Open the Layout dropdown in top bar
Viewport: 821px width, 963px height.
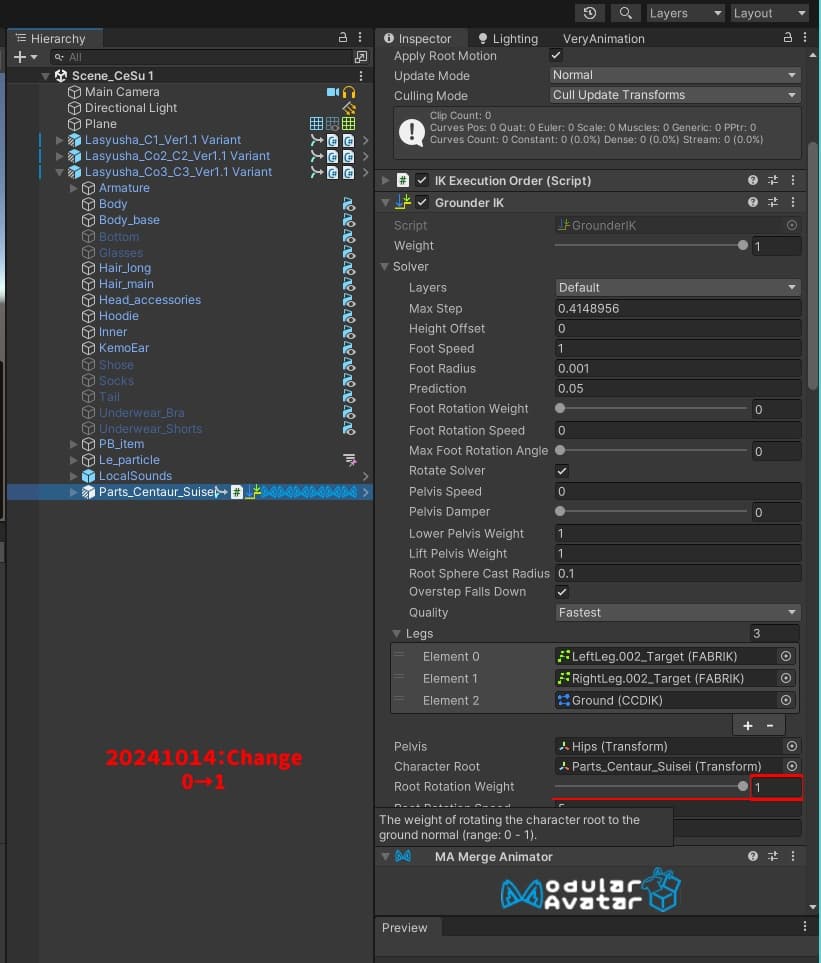pyautogui.click(x=769, y=13)
